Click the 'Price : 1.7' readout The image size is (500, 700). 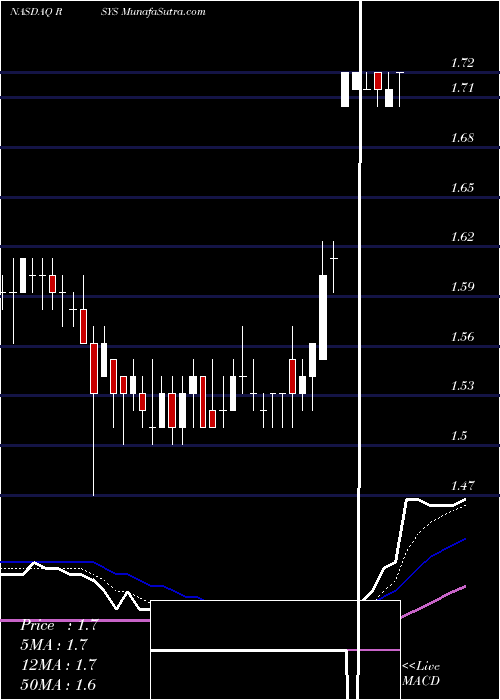(x=58, y=625)
